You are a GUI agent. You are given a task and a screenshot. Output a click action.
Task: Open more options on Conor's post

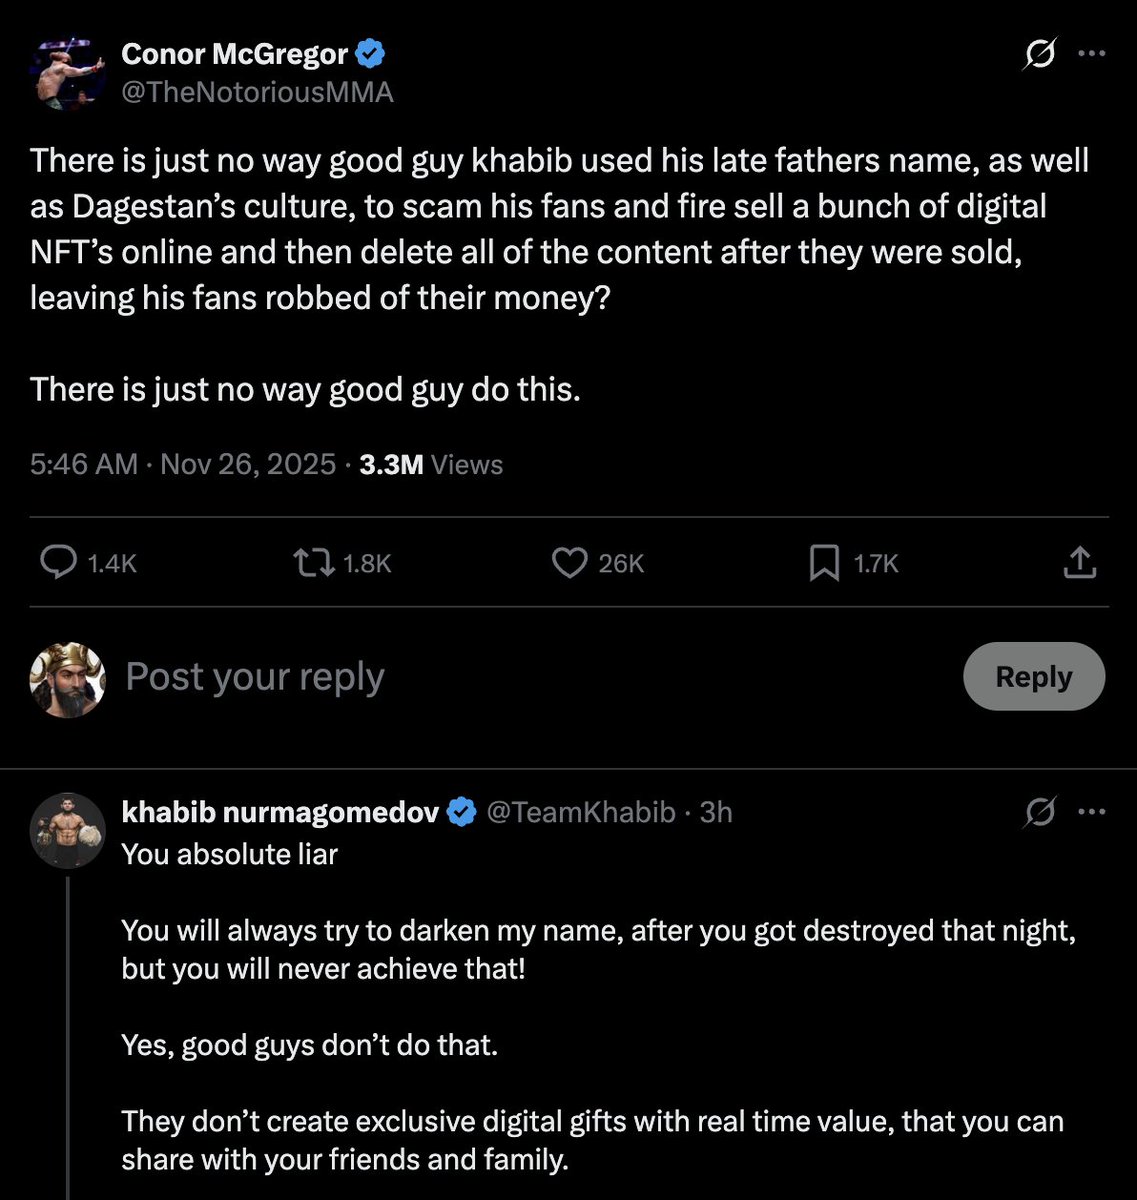coord(1092,55)
